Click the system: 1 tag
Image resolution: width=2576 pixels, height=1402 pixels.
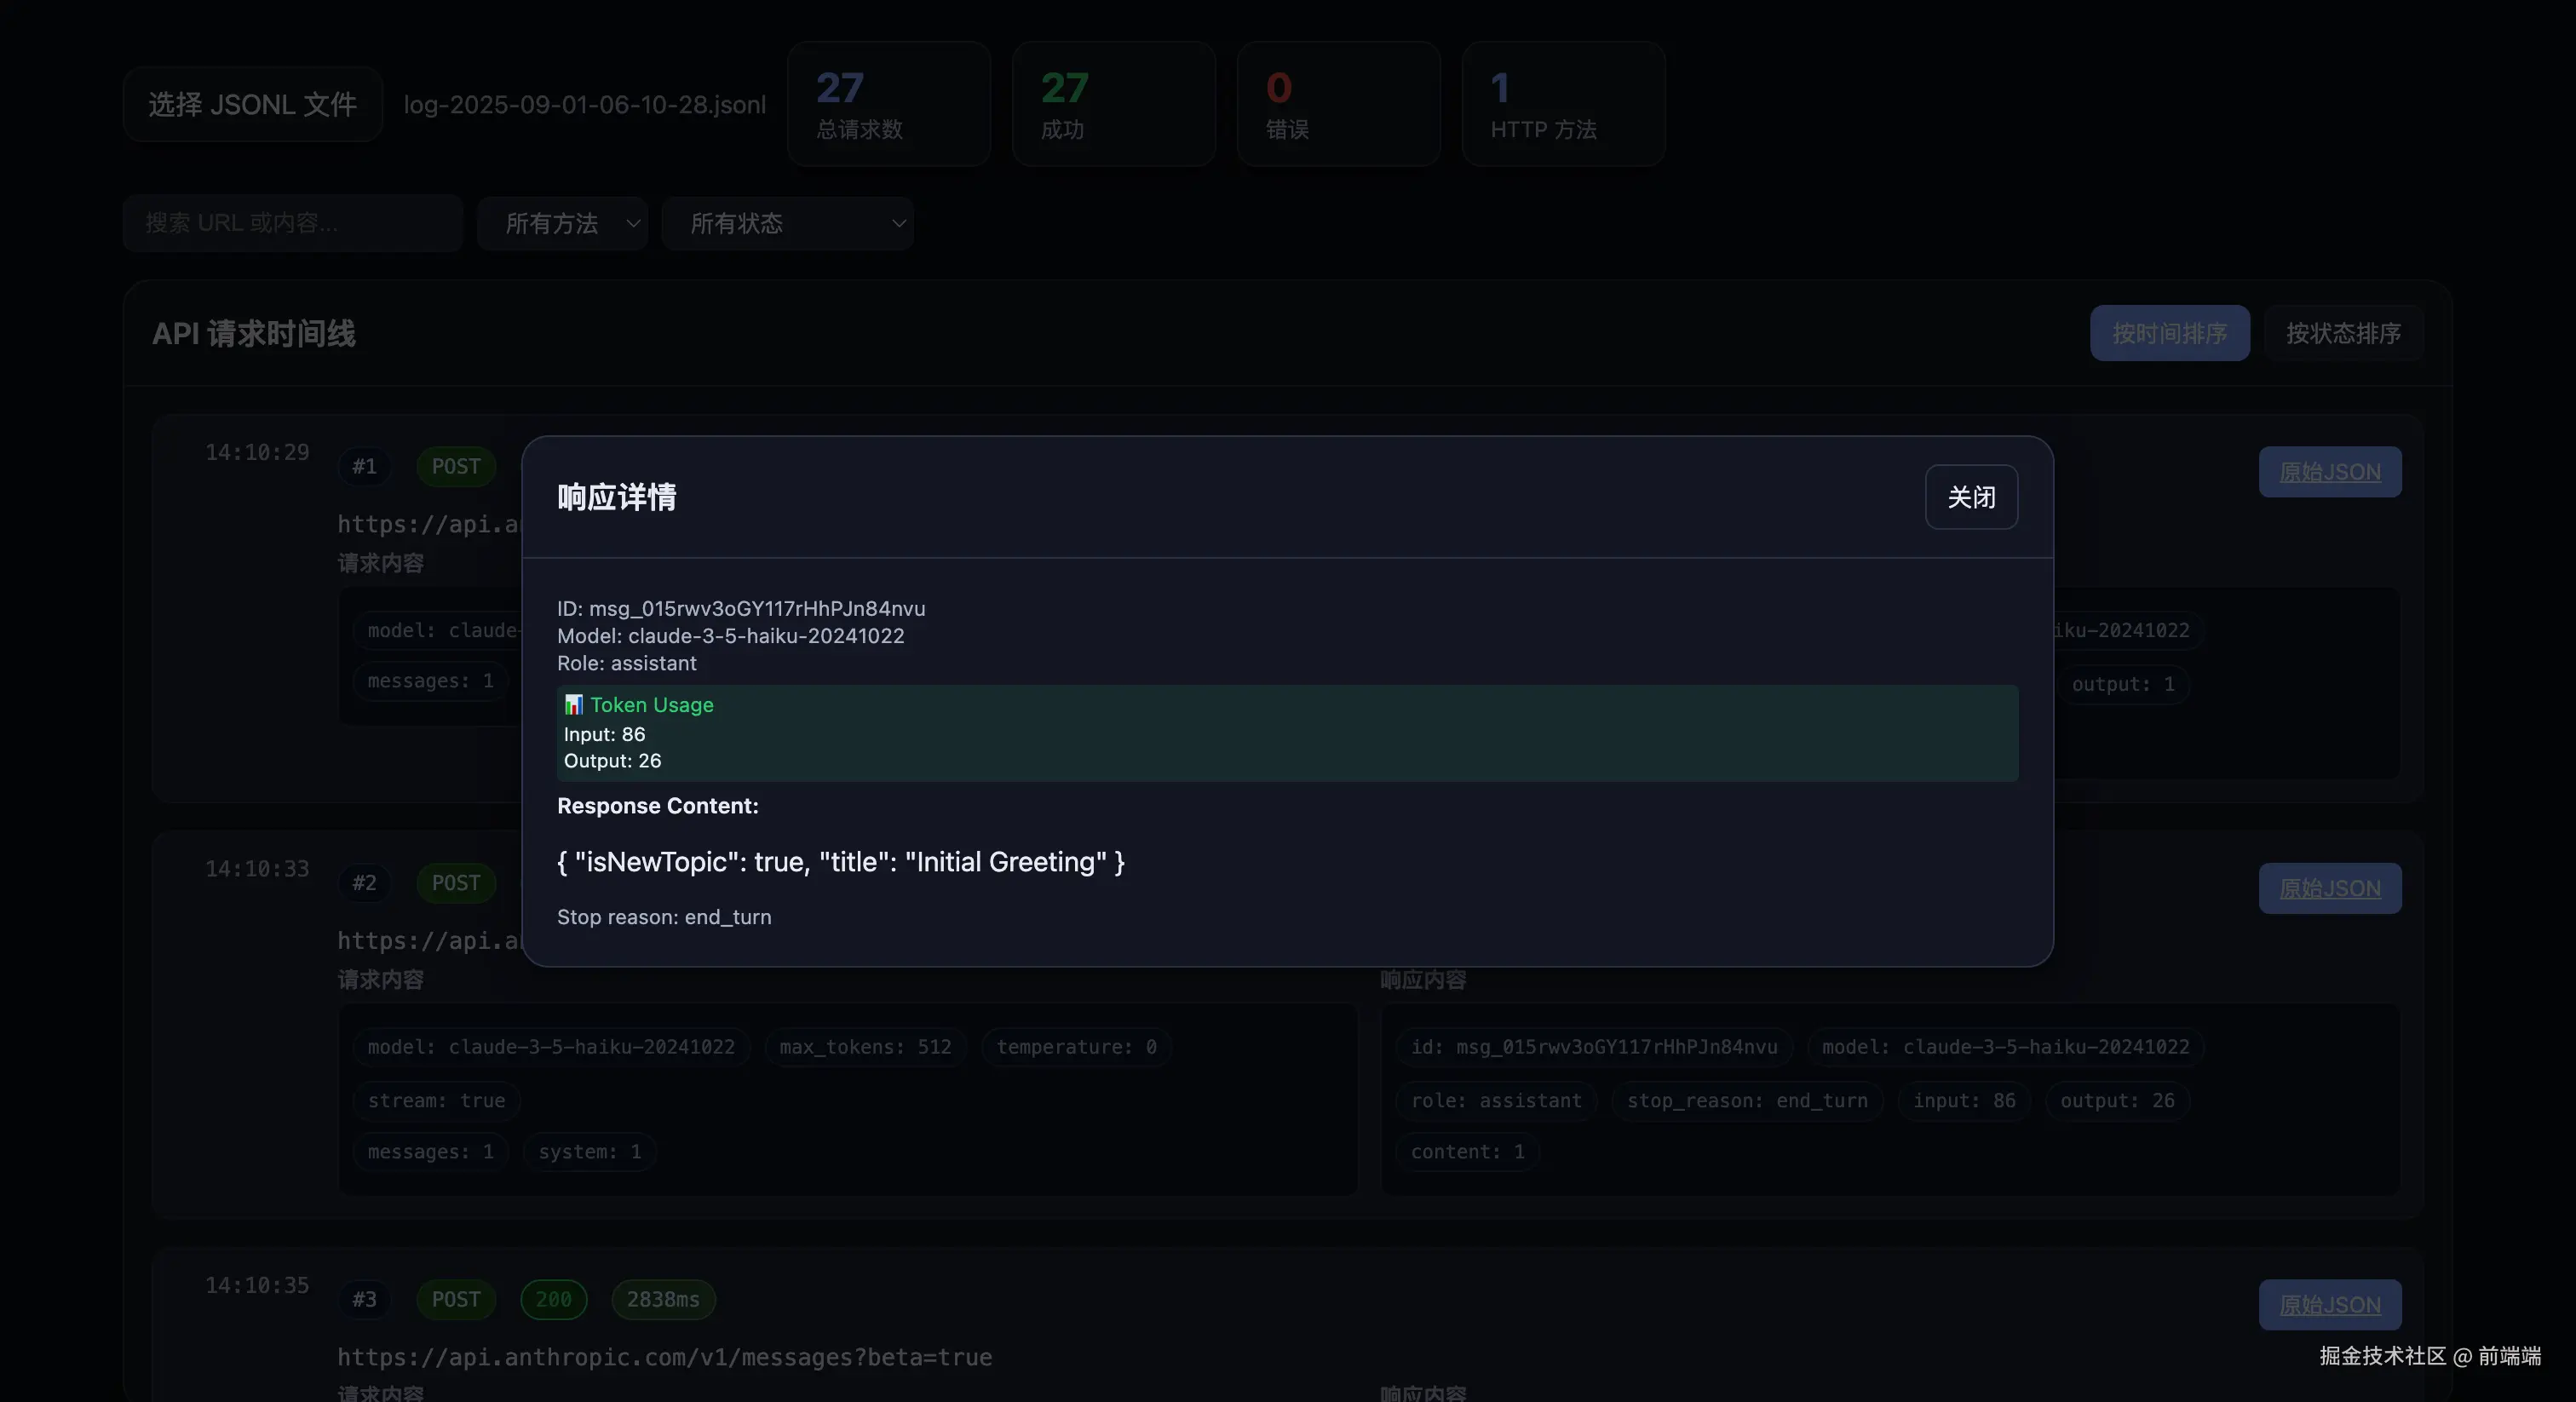click(590, 1152)
